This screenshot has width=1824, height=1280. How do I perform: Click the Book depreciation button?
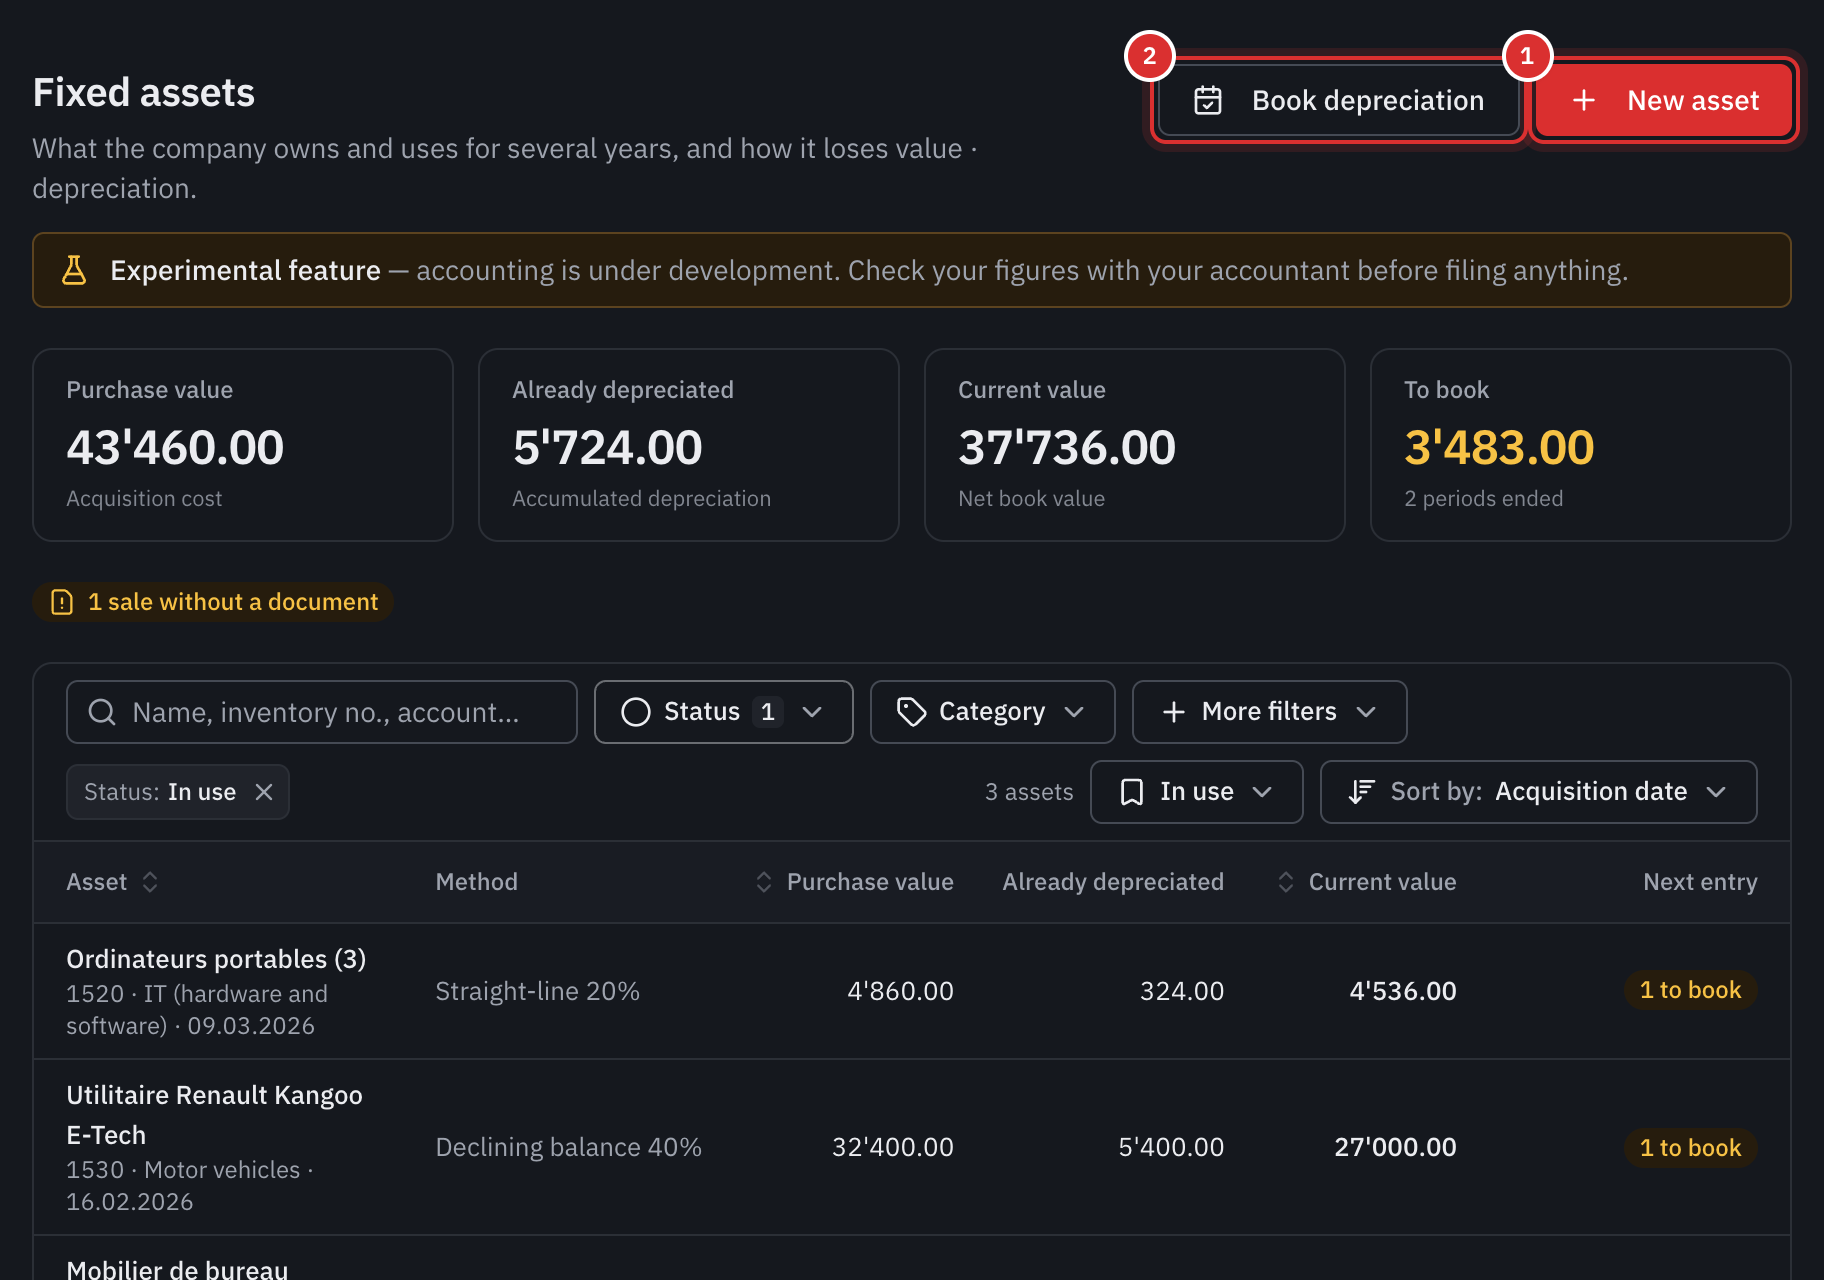pyautogui.click(x=1338, y=100)
